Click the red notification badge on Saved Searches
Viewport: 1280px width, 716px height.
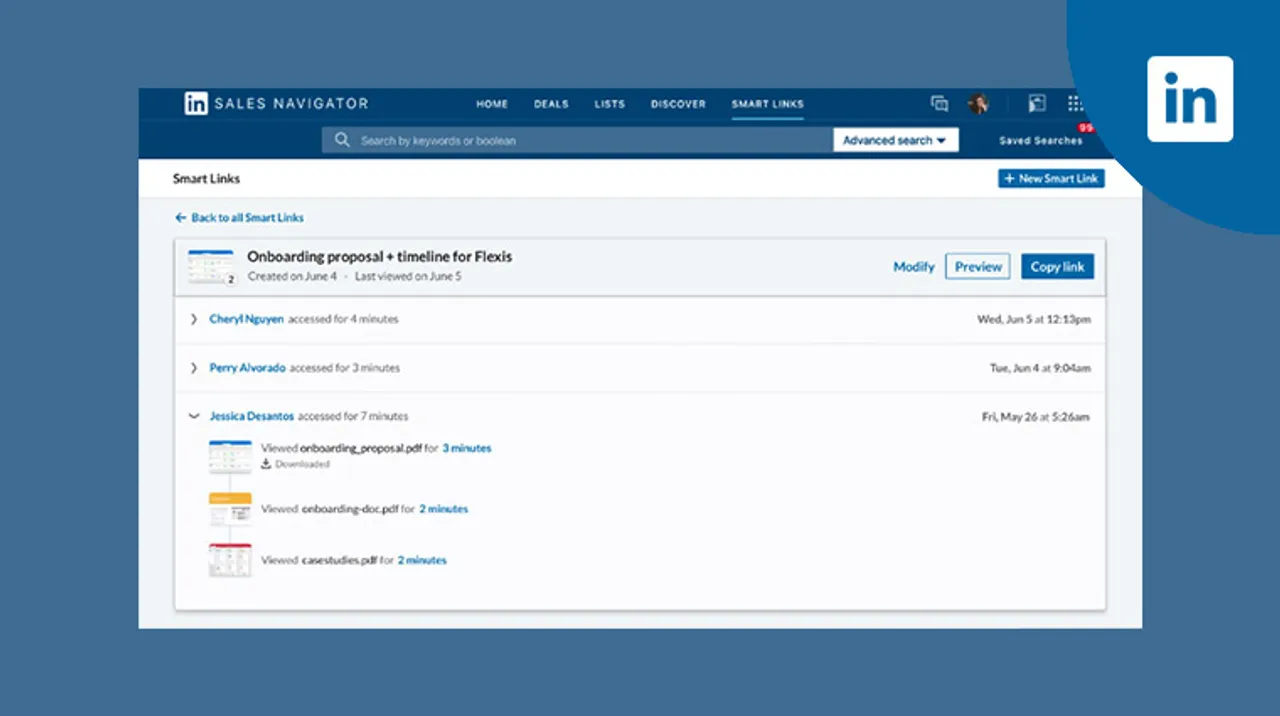(1085, 128)
